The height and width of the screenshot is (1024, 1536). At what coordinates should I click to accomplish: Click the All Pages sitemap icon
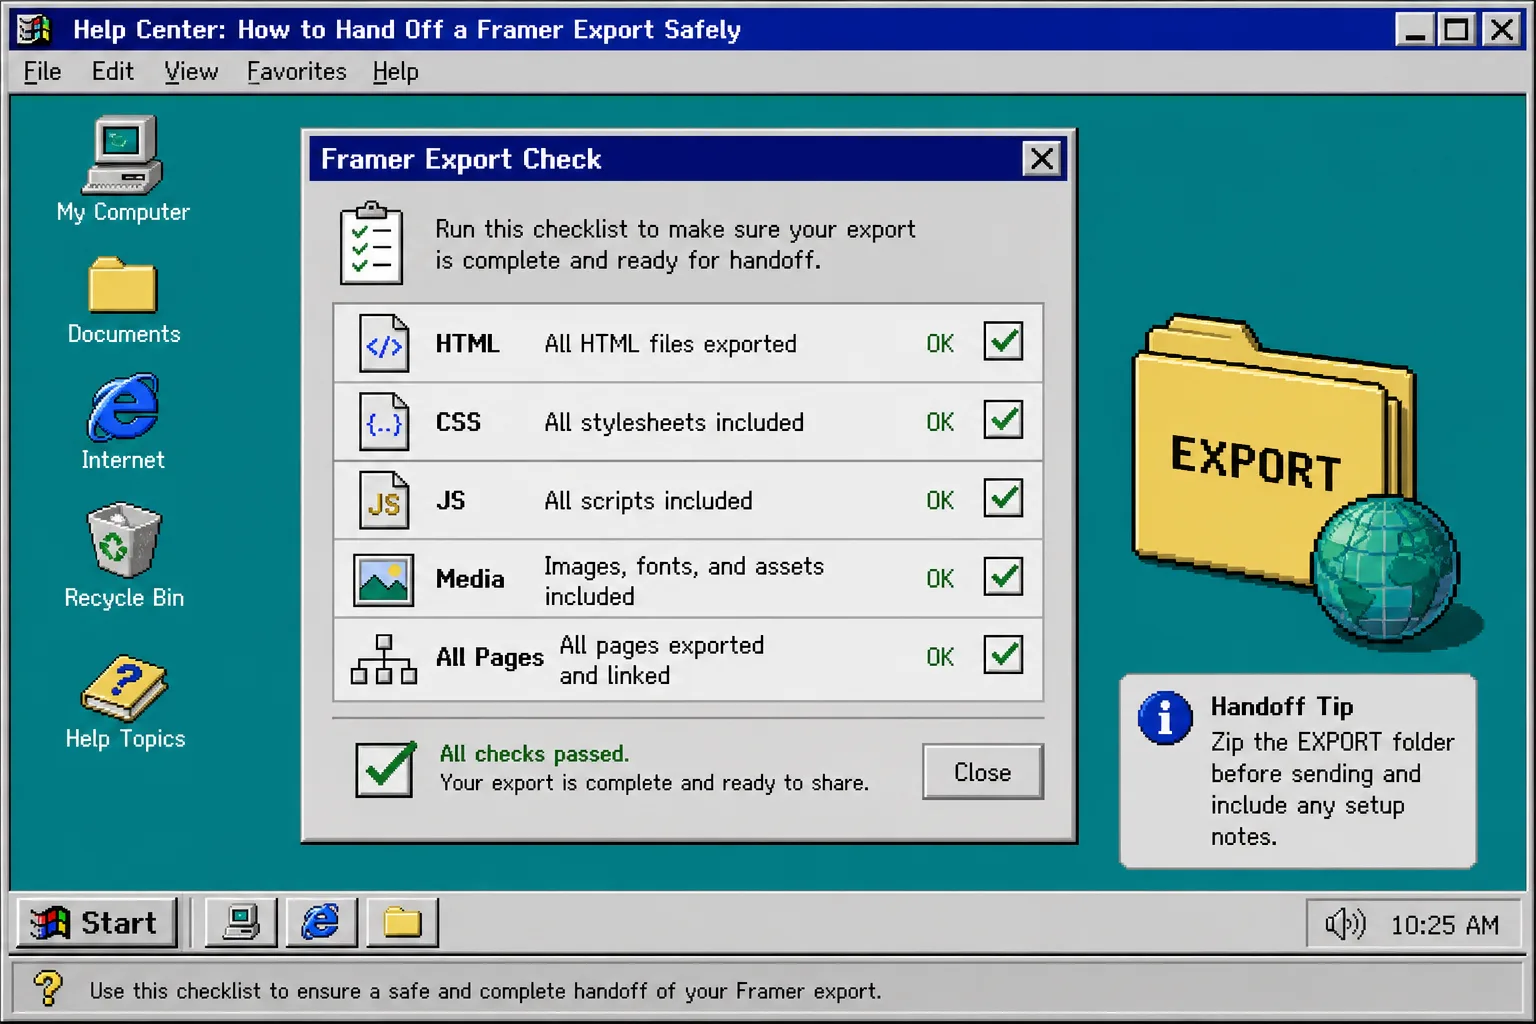tap(383, 659)
